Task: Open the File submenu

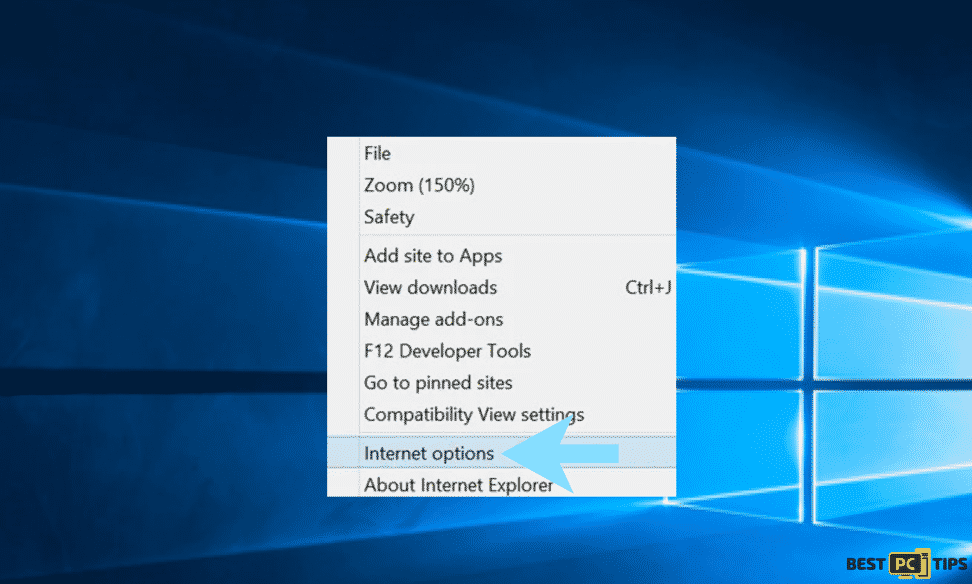Action: click(501, 153)
